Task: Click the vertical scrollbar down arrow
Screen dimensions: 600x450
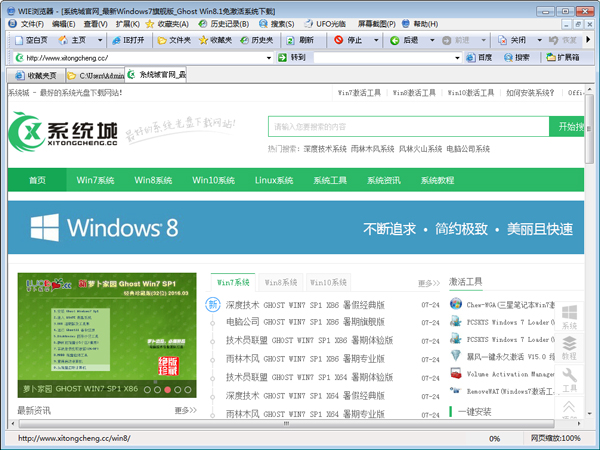Action: click(x=589, y=414)
